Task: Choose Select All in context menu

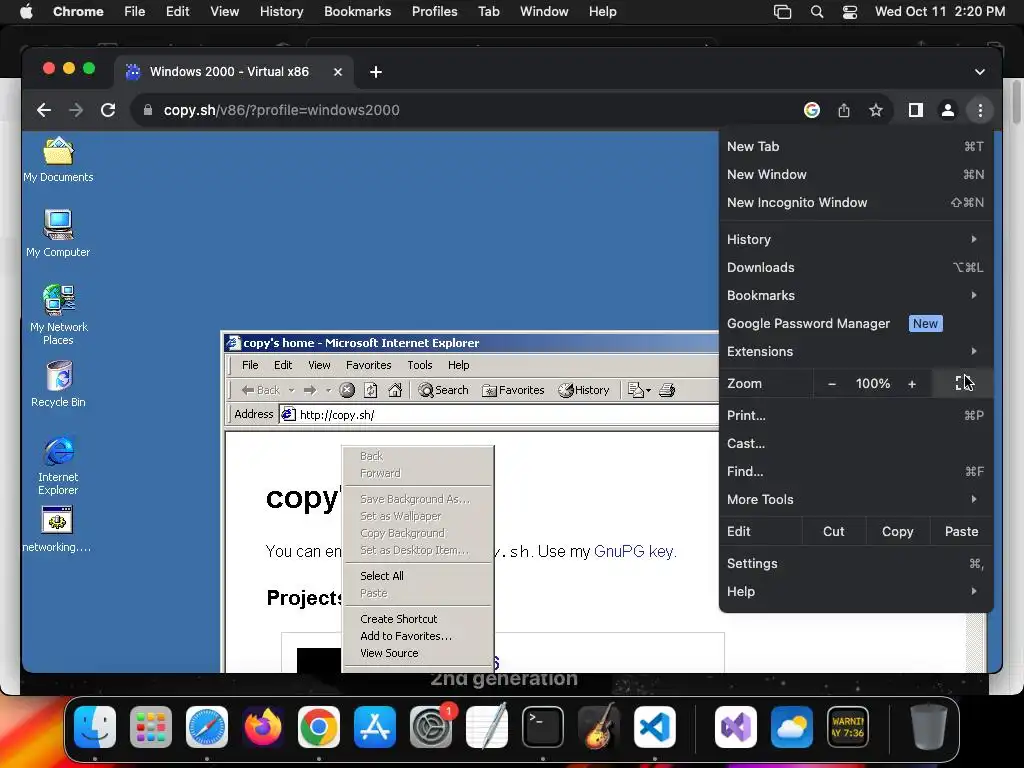Action: click(x=418, y=576)
